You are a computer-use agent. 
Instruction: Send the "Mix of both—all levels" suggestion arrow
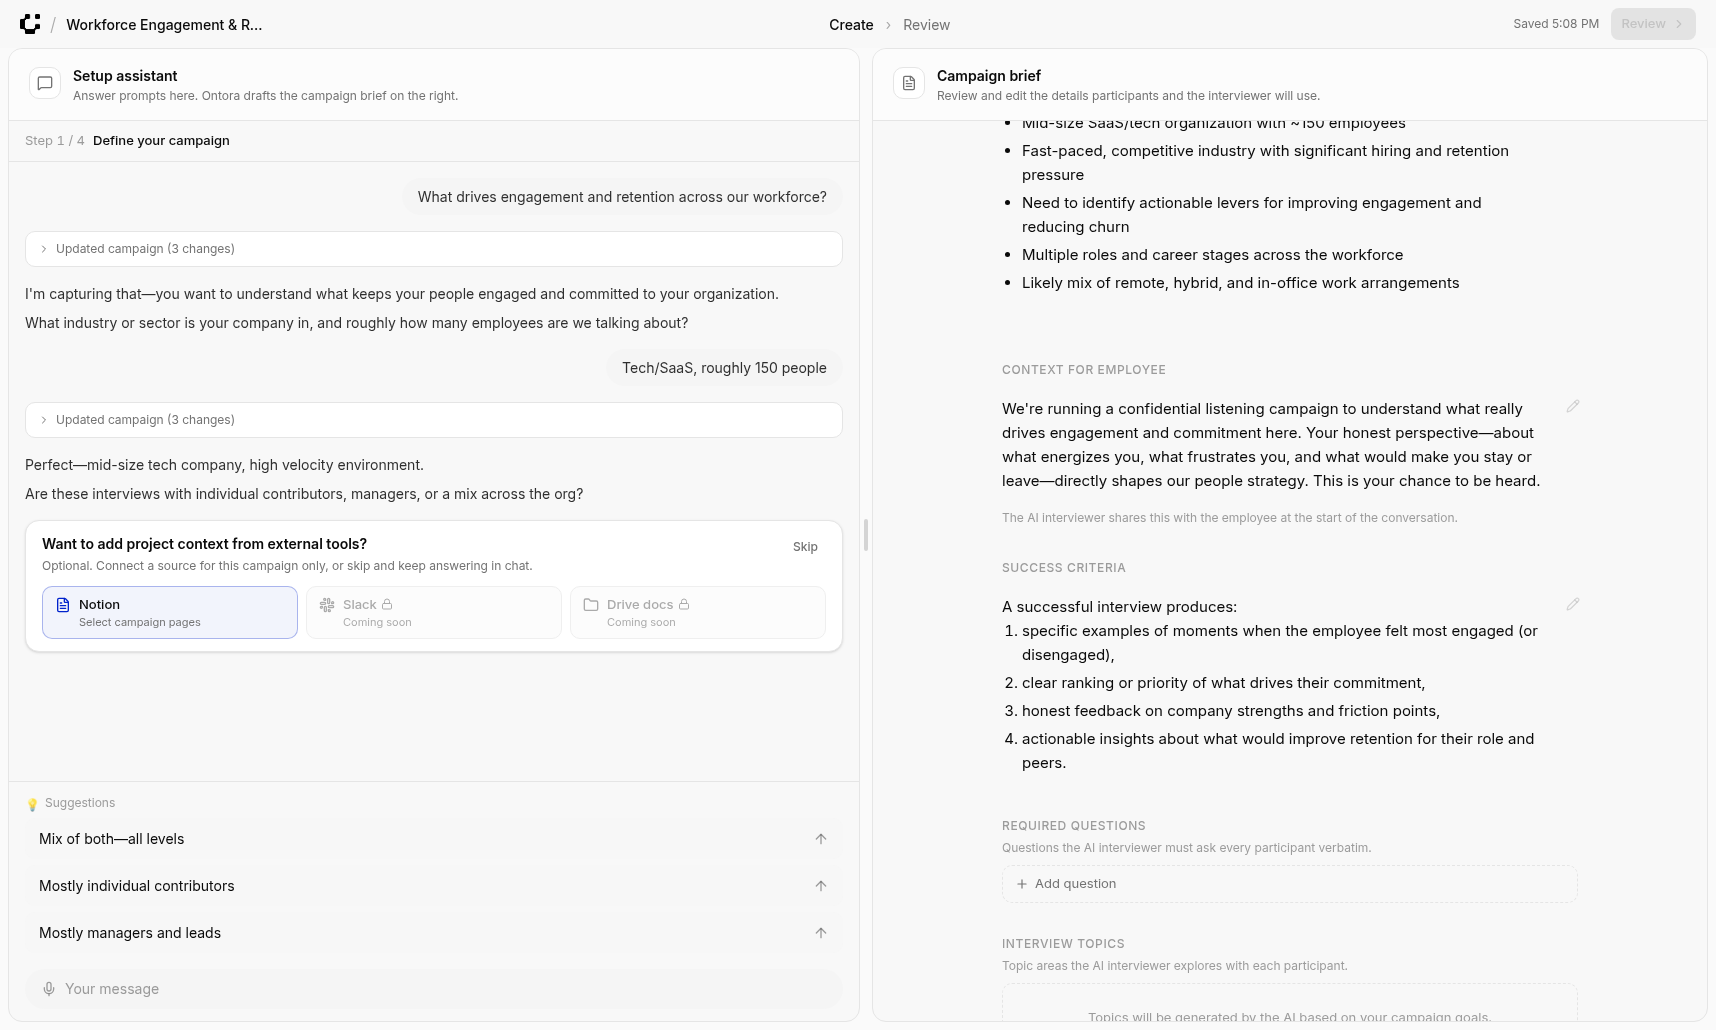click(821, 839)
